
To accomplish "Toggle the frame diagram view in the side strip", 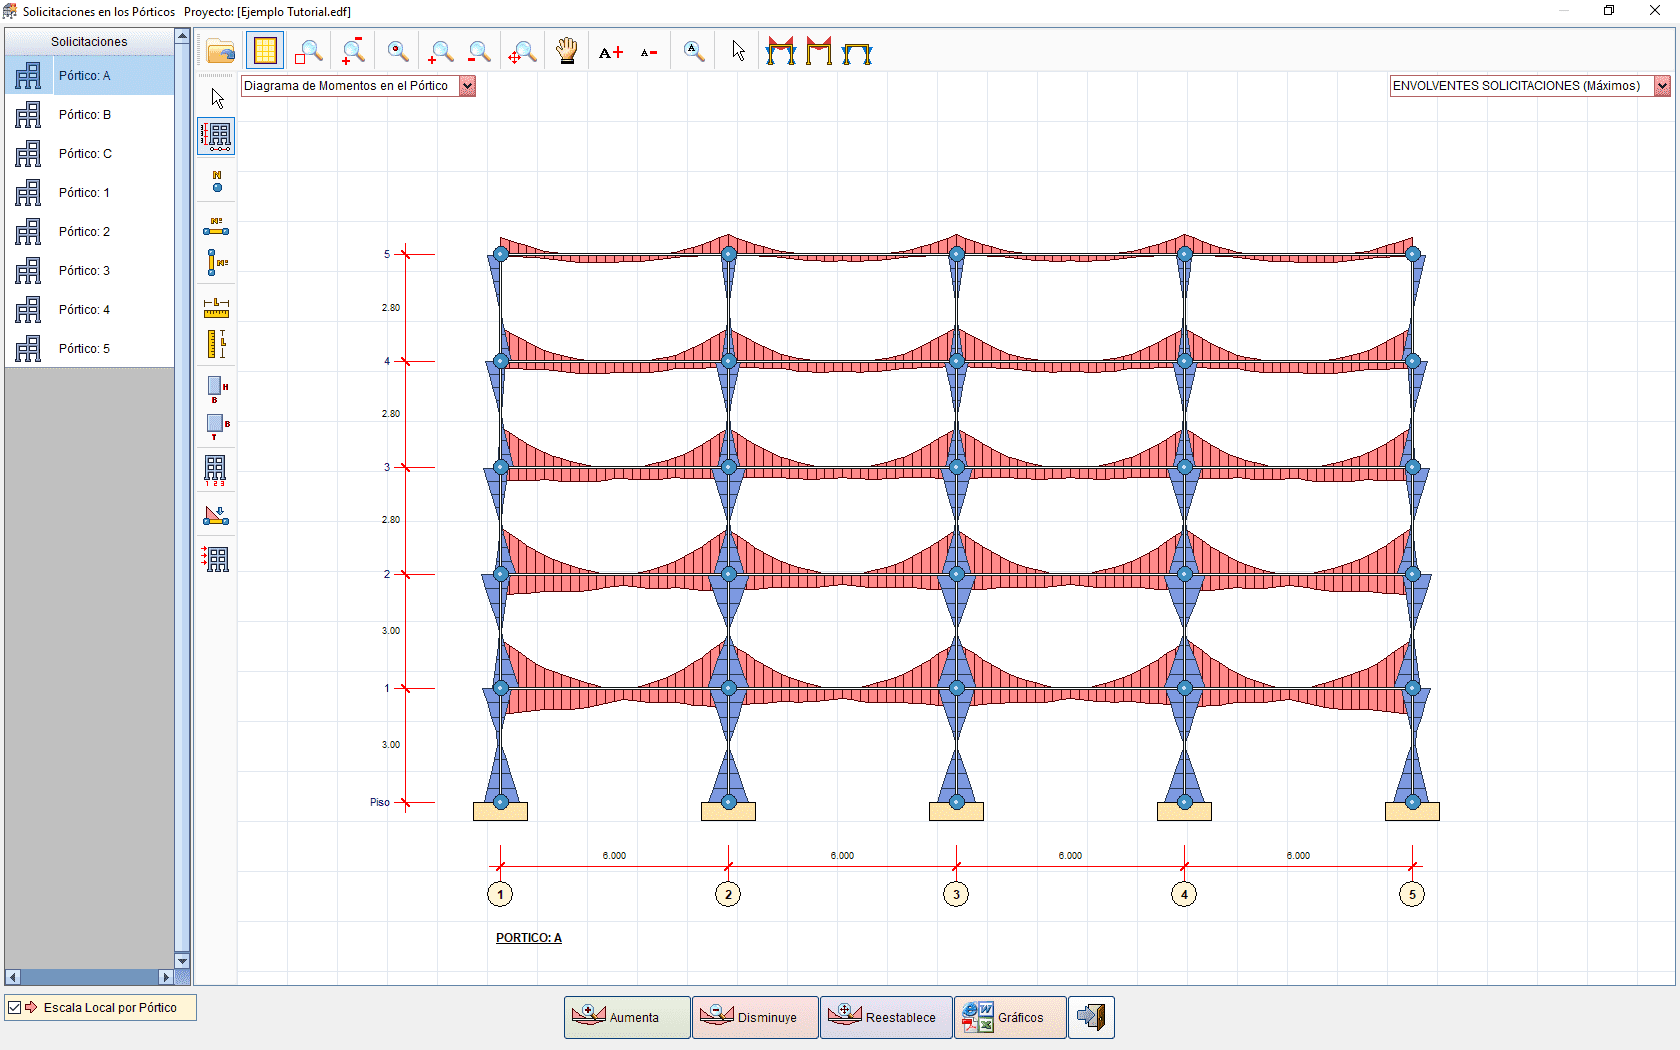I will [x=216, y=136].
